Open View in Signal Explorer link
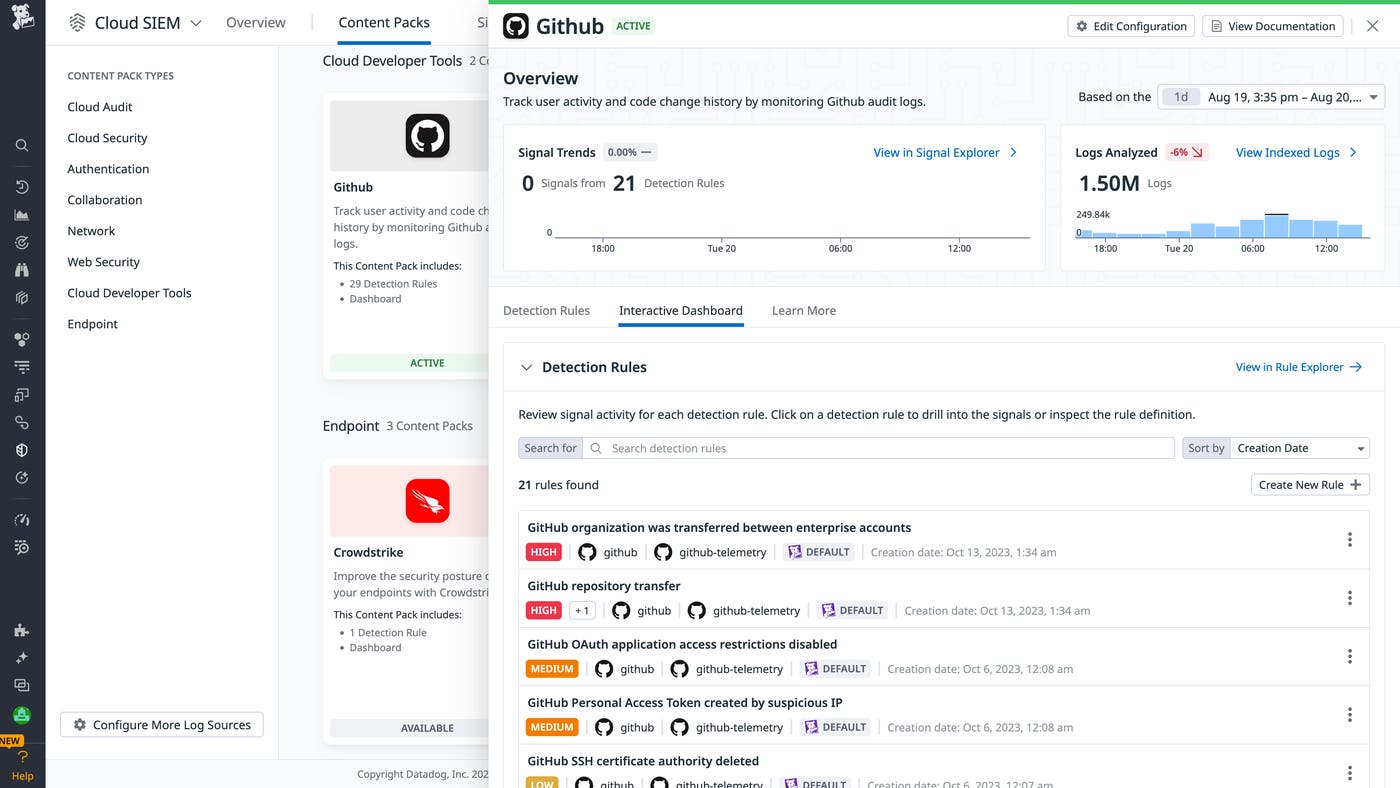This screenshot has height=788, width=1400. pyautogui.click(x=945, y=152)
